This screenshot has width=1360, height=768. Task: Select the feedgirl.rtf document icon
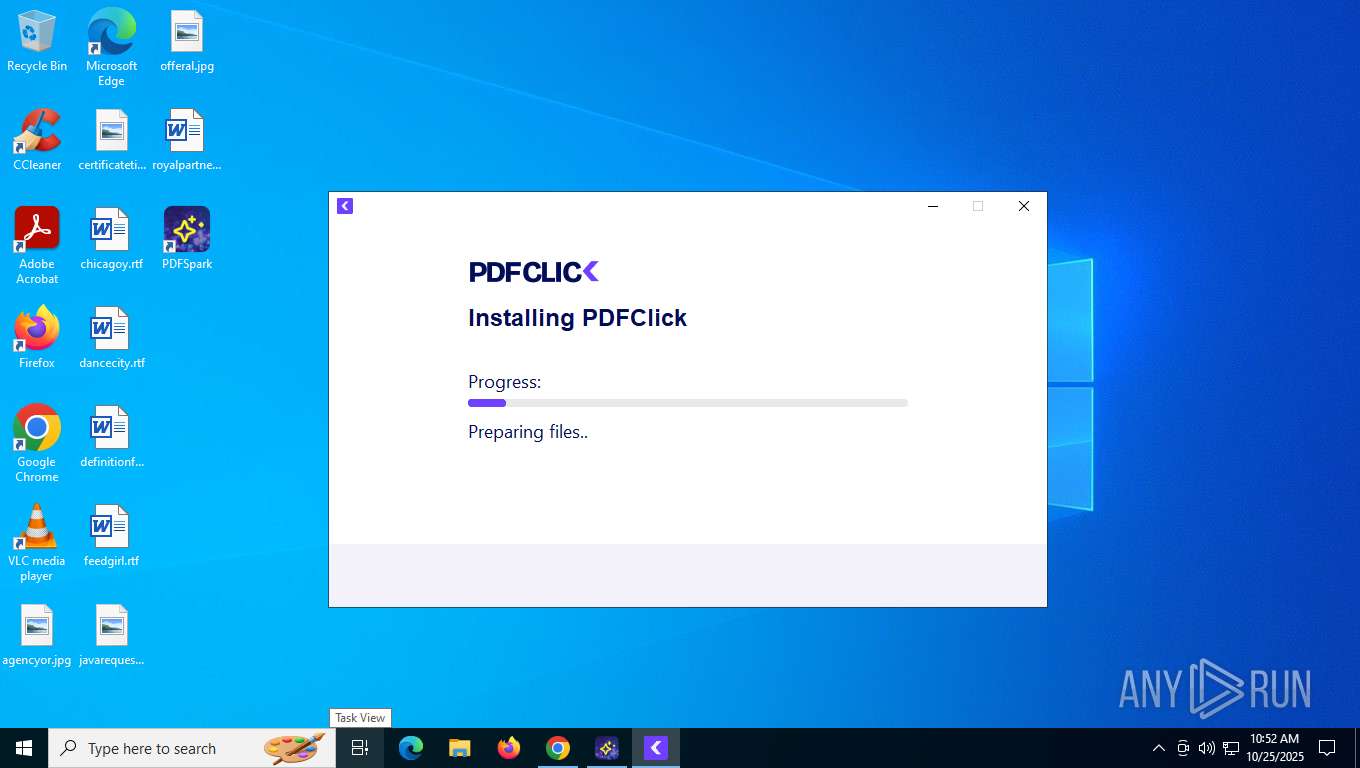coord(112,536)
